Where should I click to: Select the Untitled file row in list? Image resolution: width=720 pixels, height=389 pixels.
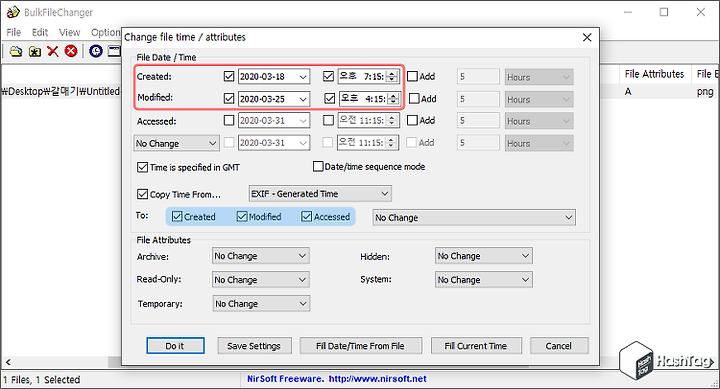point(61,91)
